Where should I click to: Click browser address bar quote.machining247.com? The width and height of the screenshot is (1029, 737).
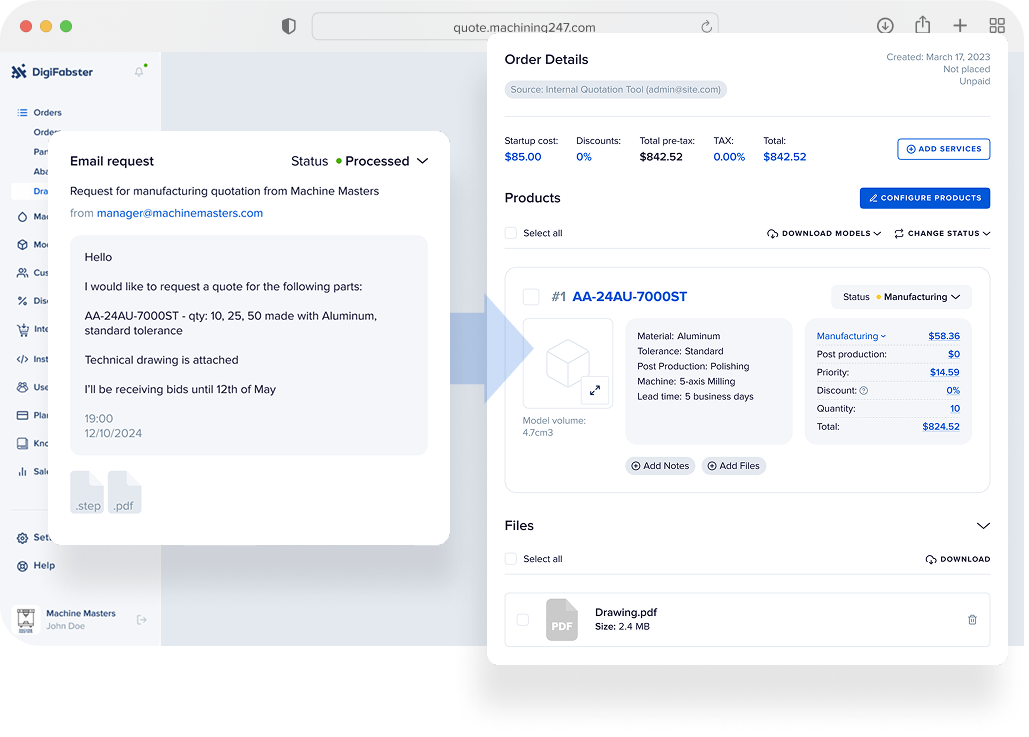(515, 27)
